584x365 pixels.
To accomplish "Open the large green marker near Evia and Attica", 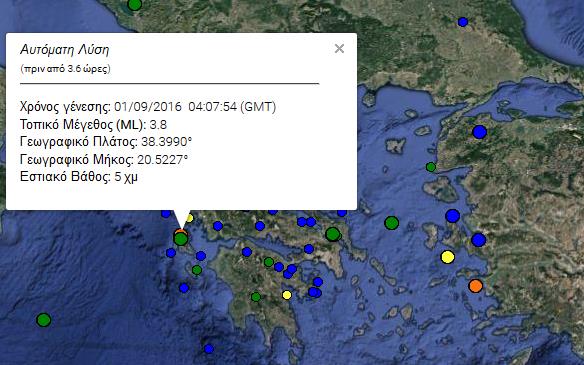I will [x=333, y=234].
